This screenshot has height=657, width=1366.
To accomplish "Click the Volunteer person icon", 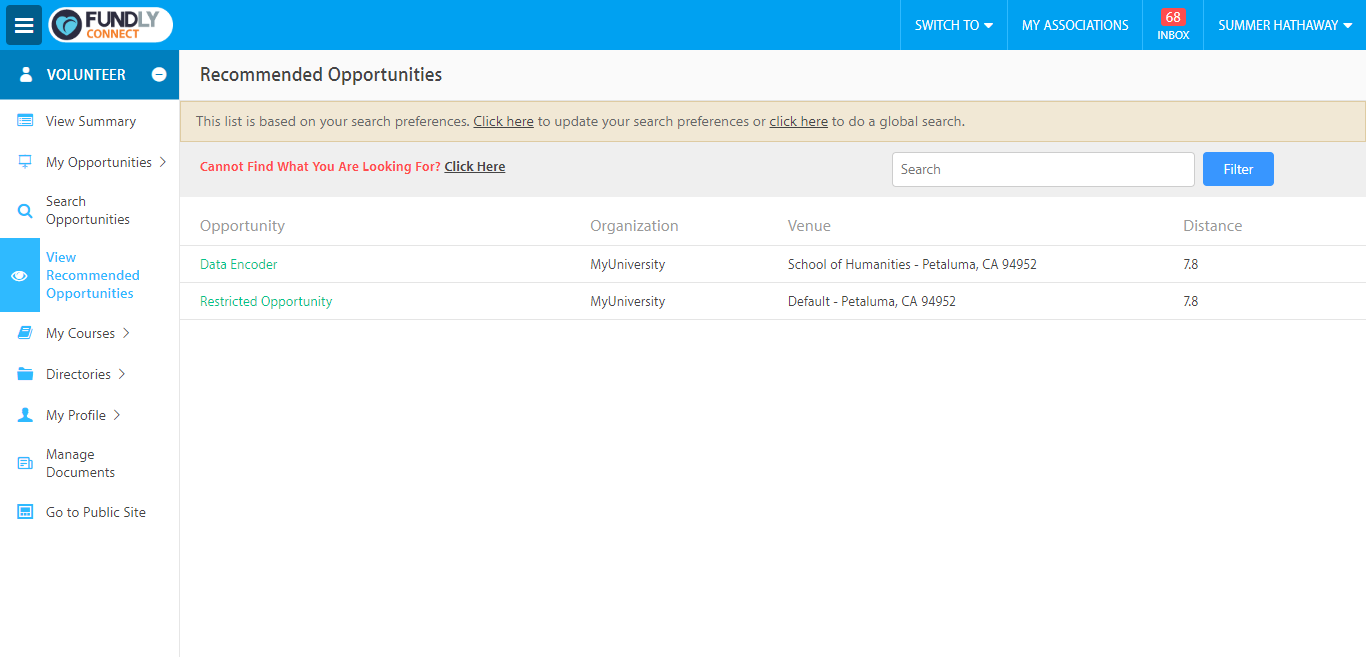I will pyautogui.click(x=26, y=75).
